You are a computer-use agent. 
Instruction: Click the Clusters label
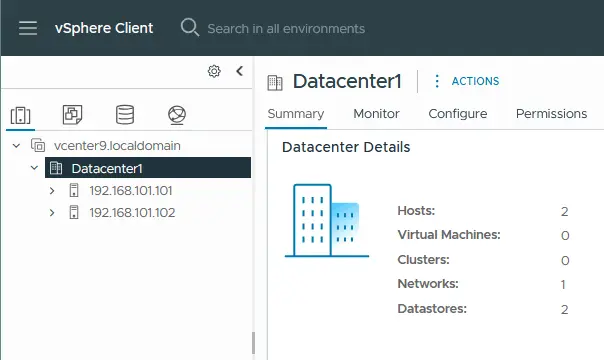click(x=423, y=260)
